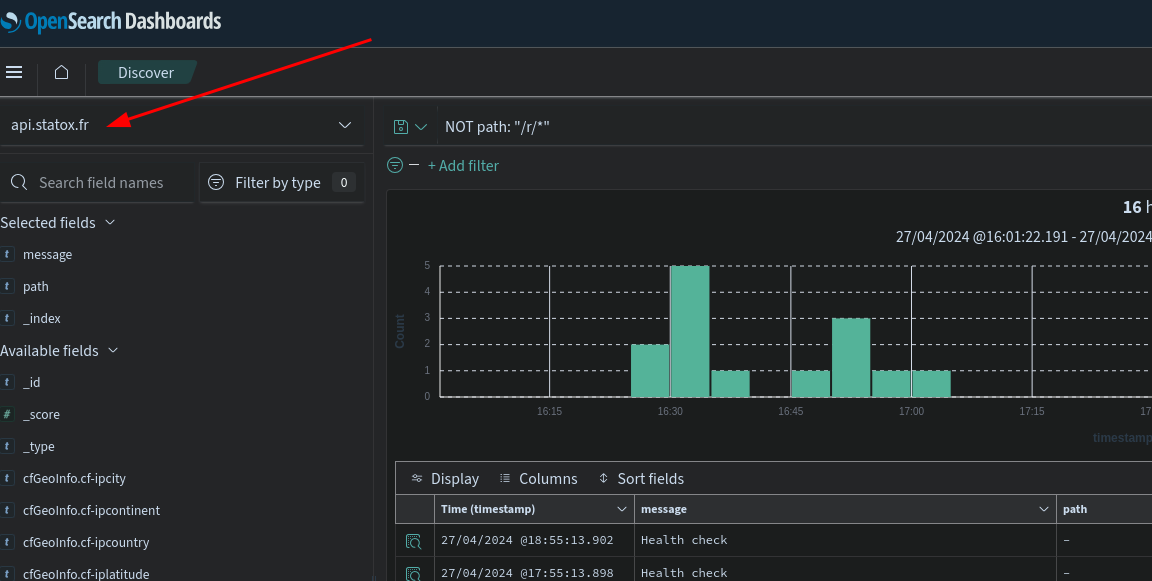Click the message field type icon
1152x581 pixels.
coord(7,254)
